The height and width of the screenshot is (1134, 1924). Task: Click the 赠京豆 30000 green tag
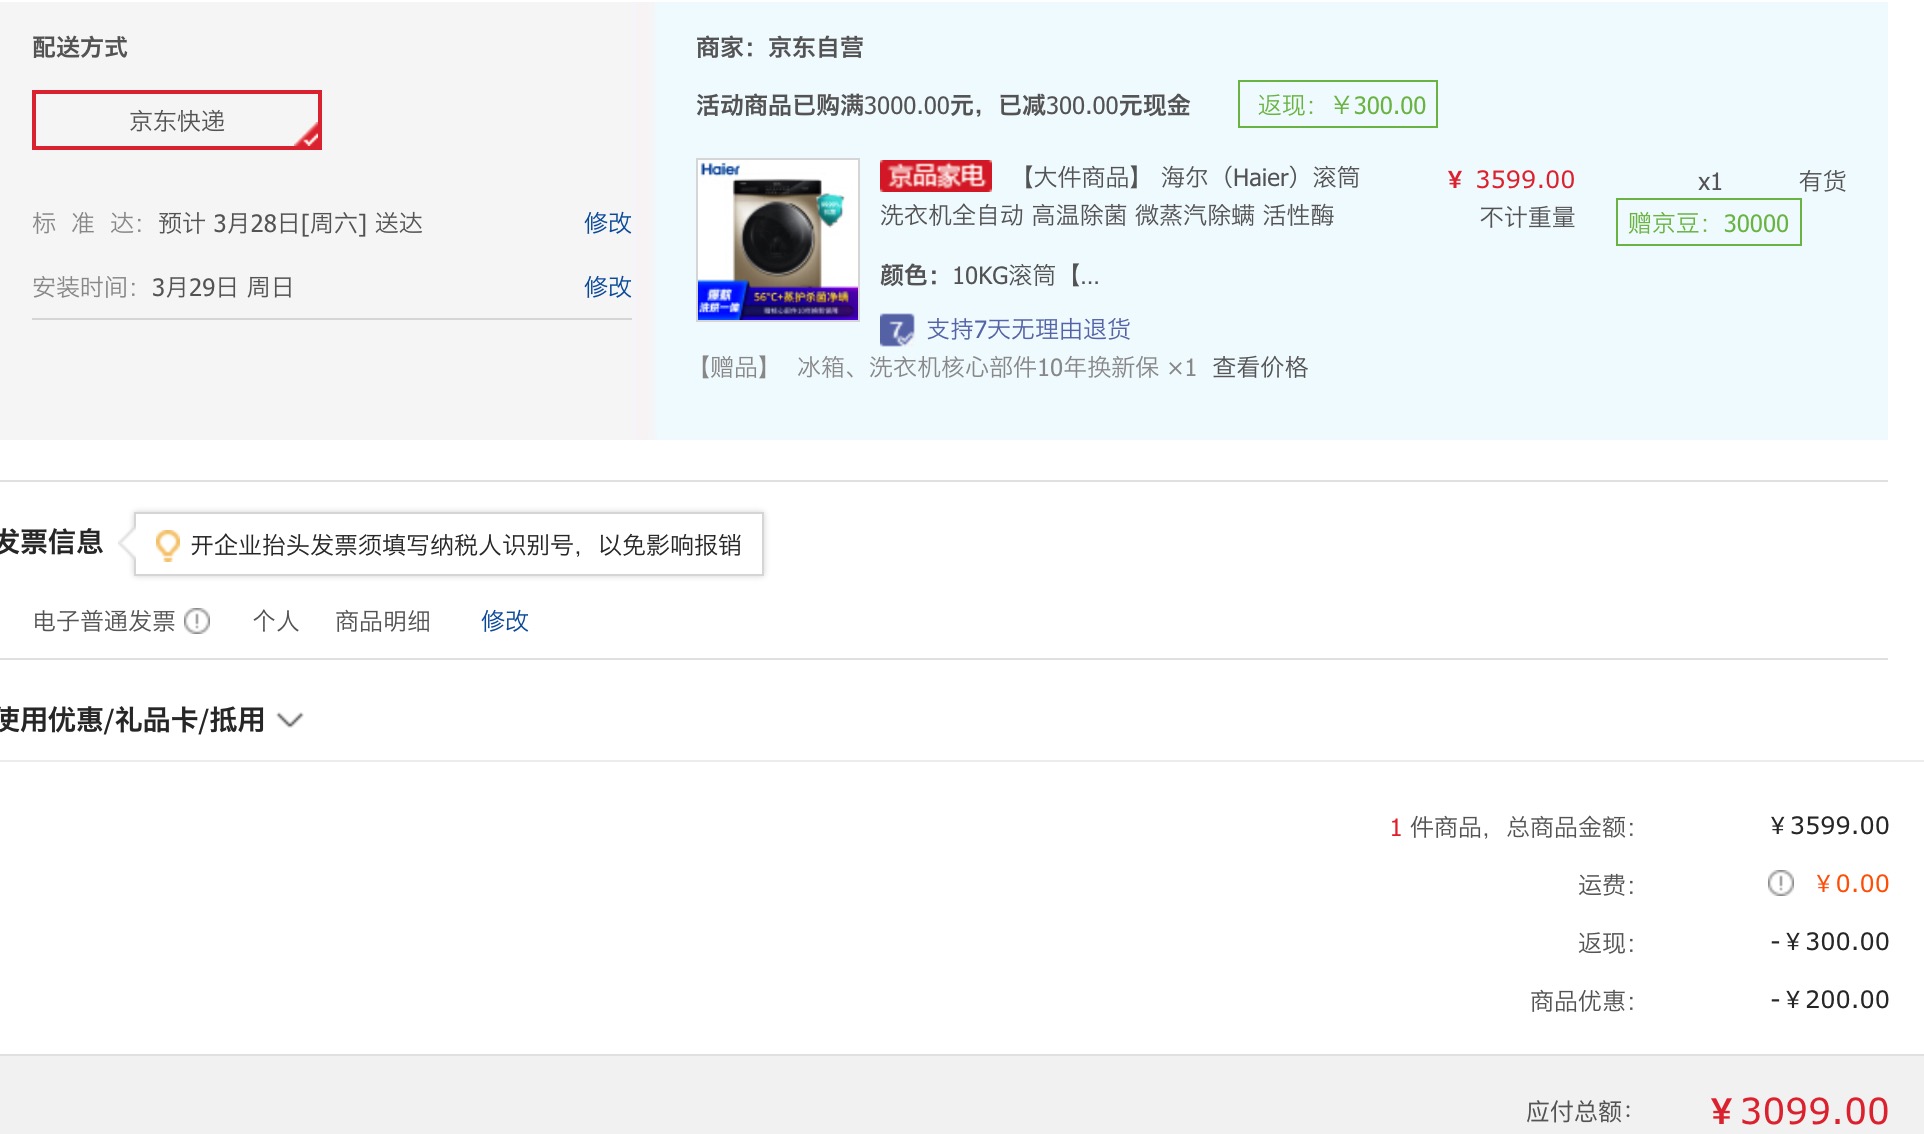pyautogui.click(x=1708, y=223)
